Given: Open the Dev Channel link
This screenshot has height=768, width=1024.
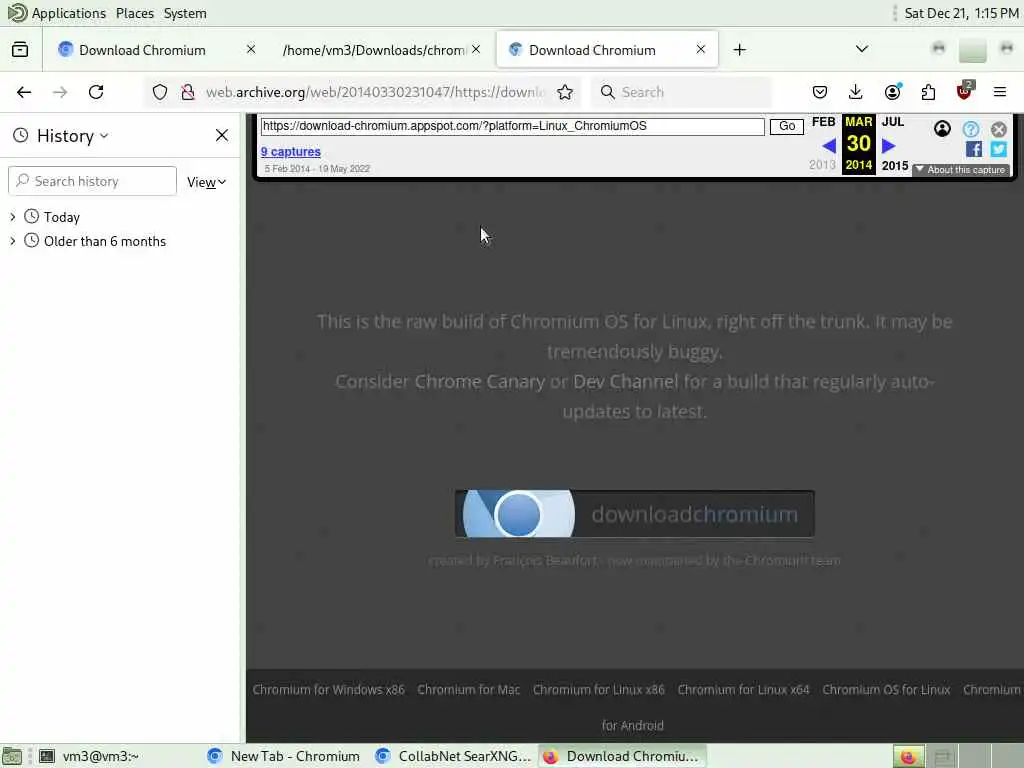Looking at the screenshot, I should pos(626,382).
